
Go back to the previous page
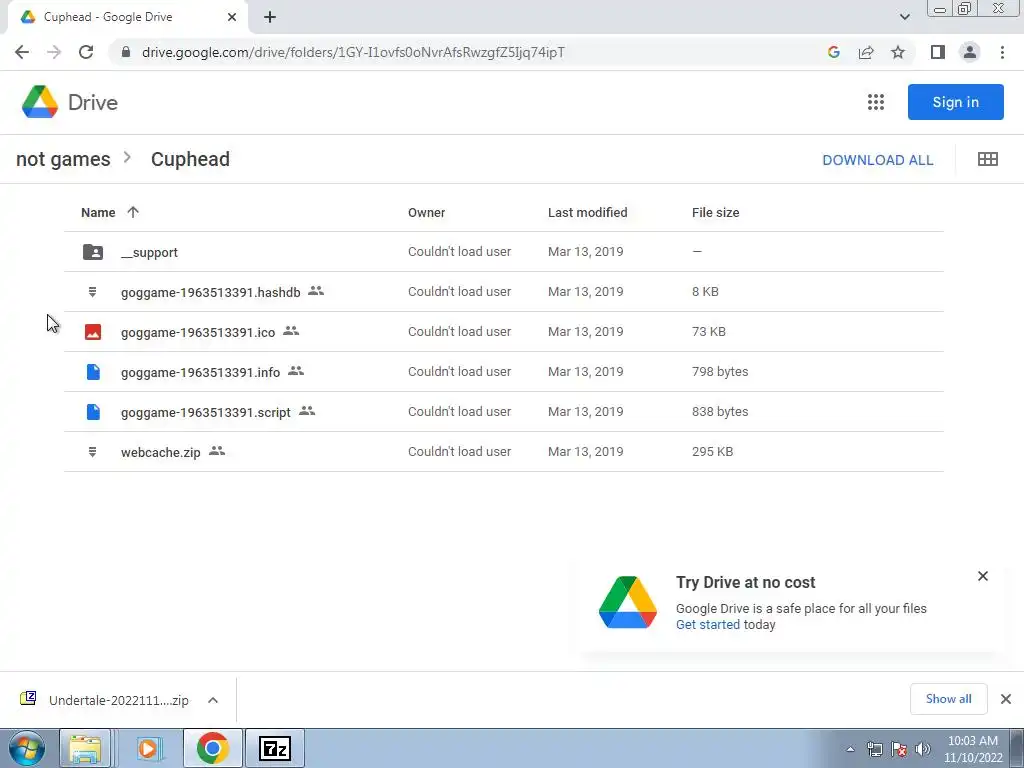pyautogui.click(x=22, y=52)
